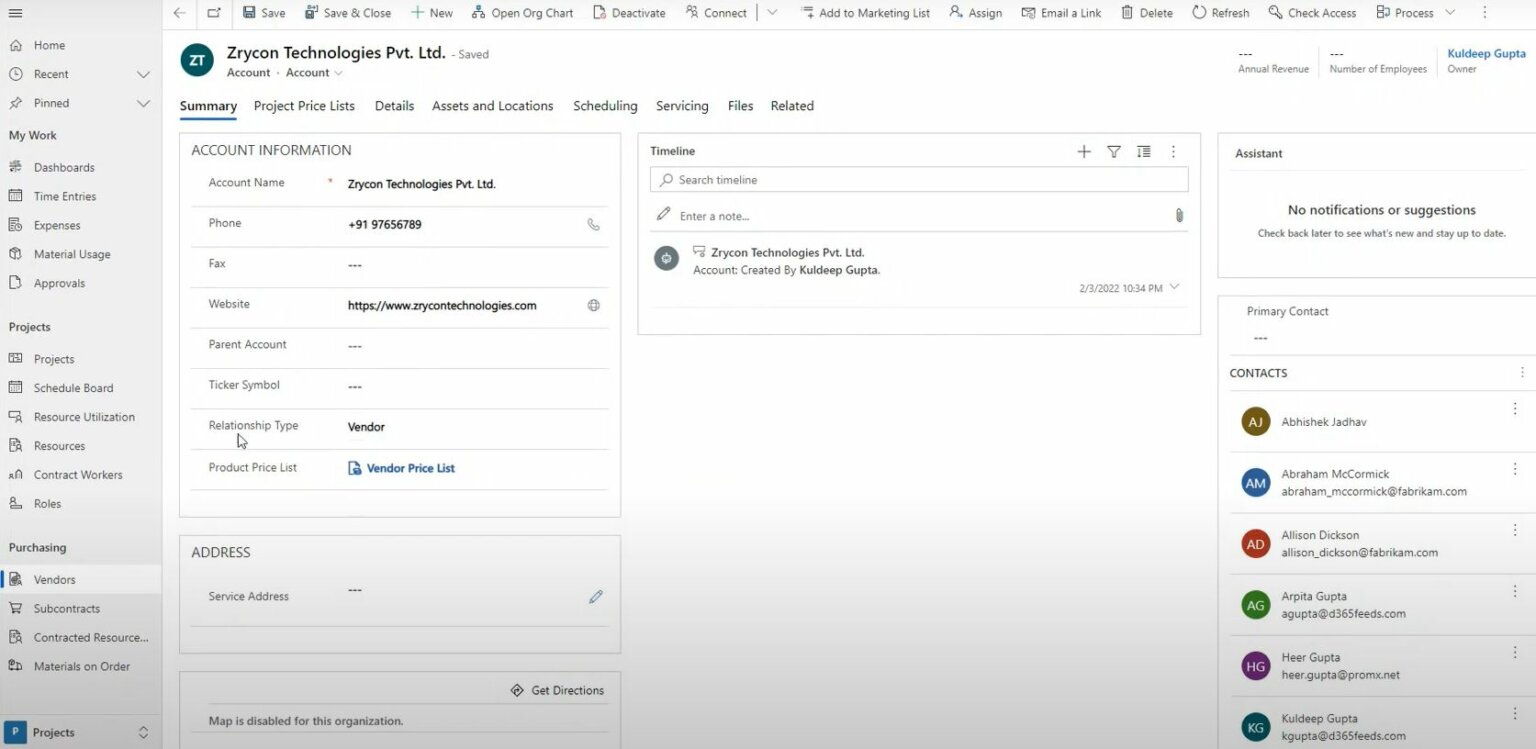Screen dimensions: 1536x749
Task: Open the Timeline more commands menu
Action: [x=1173, y=151]
